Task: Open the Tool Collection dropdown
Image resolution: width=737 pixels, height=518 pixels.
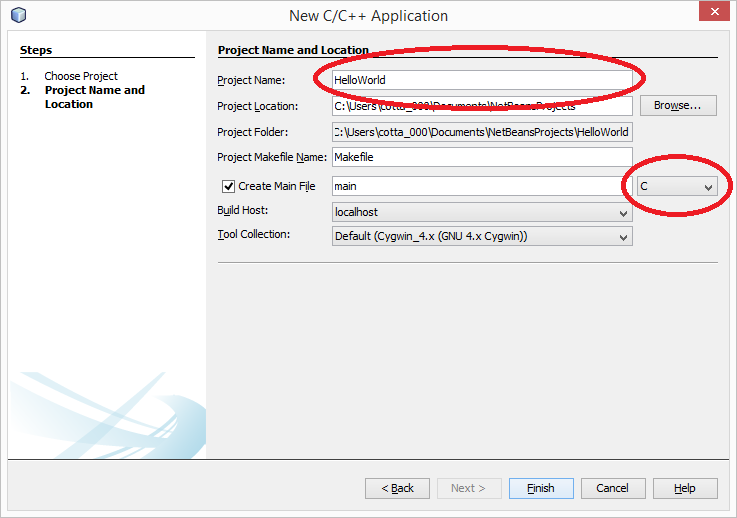Action: [x=482, y=236]
